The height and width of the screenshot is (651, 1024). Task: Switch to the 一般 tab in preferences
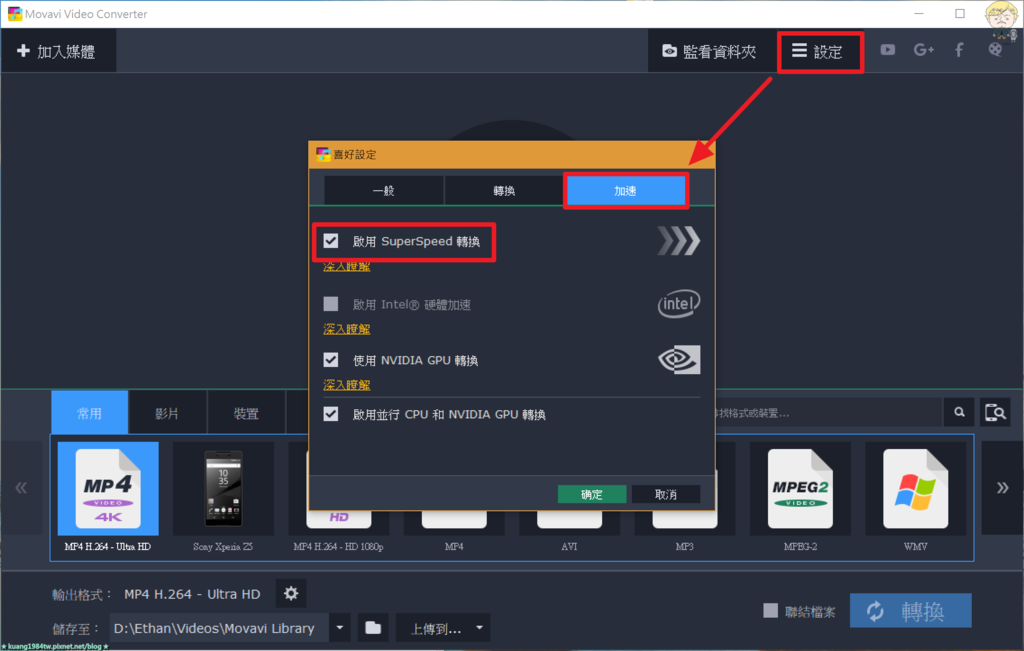(383, 191)
